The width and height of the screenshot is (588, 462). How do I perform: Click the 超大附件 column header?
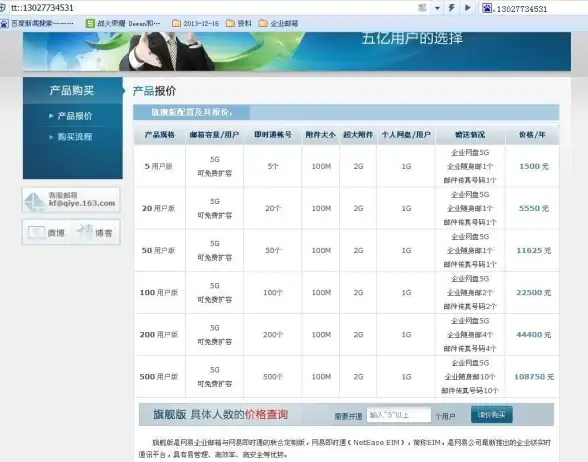358,135
